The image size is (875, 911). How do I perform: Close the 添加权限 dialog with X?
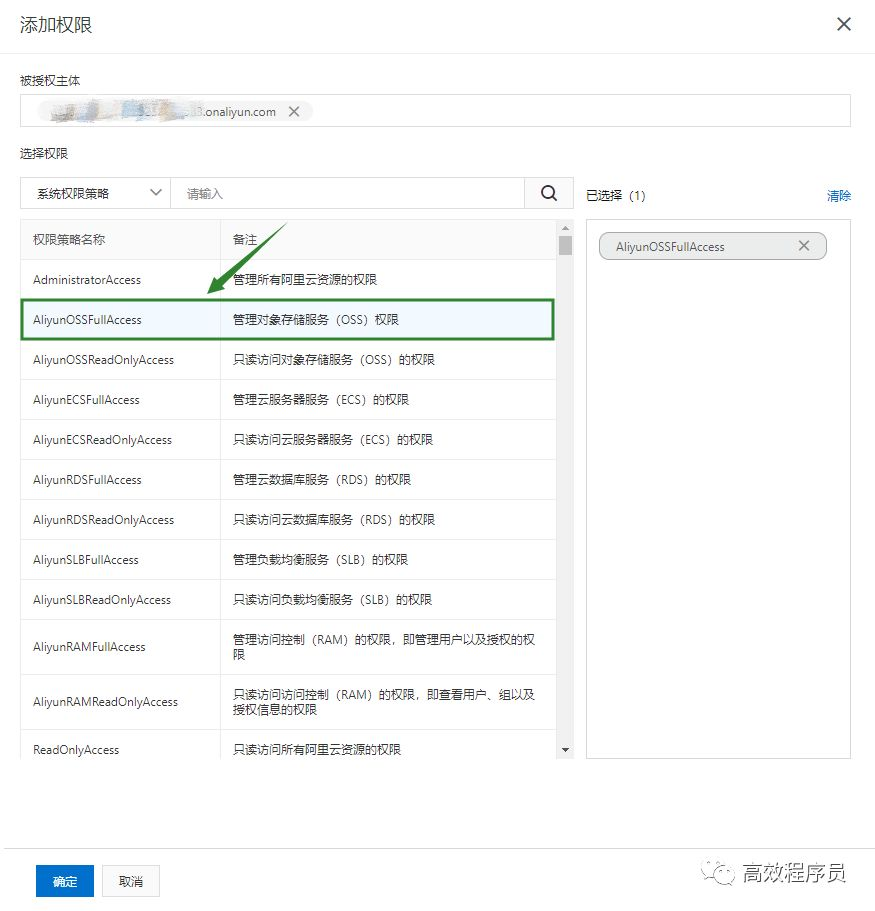click(x=844, y=24)
